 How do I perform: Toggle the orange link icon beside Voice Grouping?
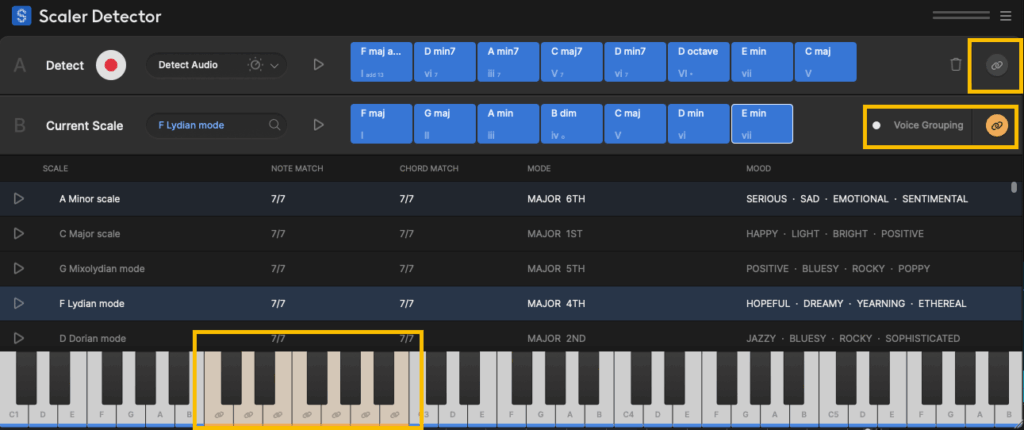click(995, 125)
